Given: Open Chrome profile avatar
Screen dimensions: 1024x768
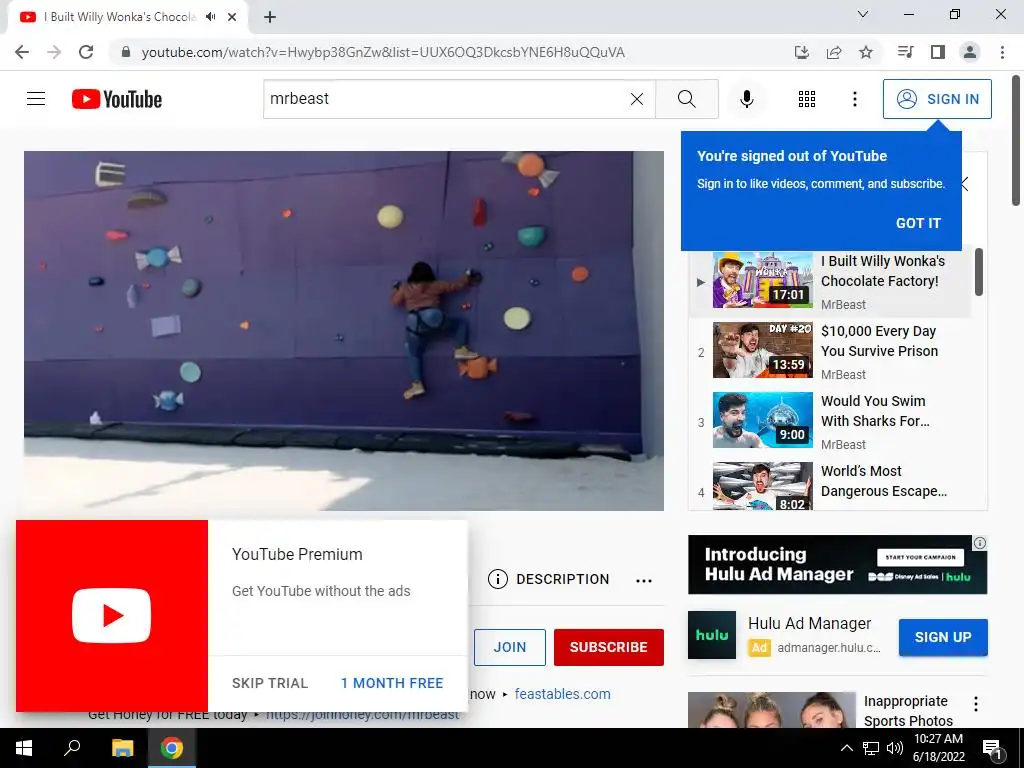Looking at the screenshot, I should 970,52.
